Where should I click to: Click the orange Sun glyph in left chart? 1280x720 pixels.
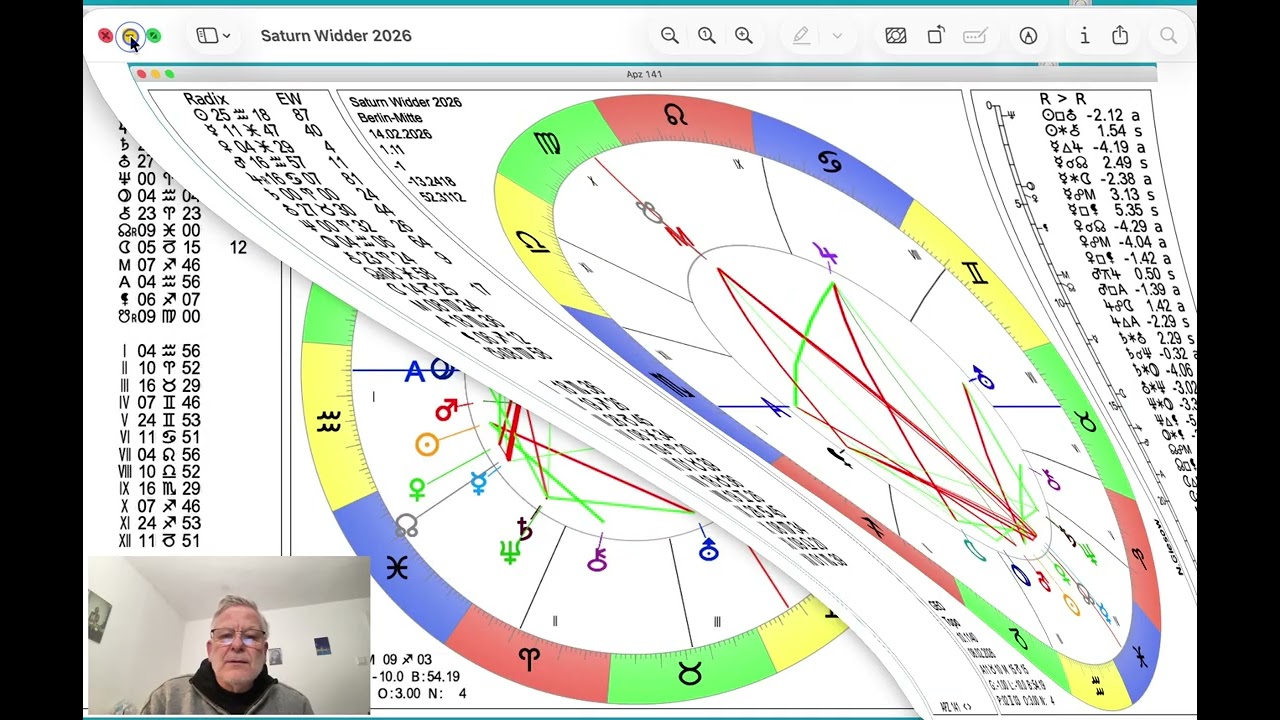click(427, 444)
